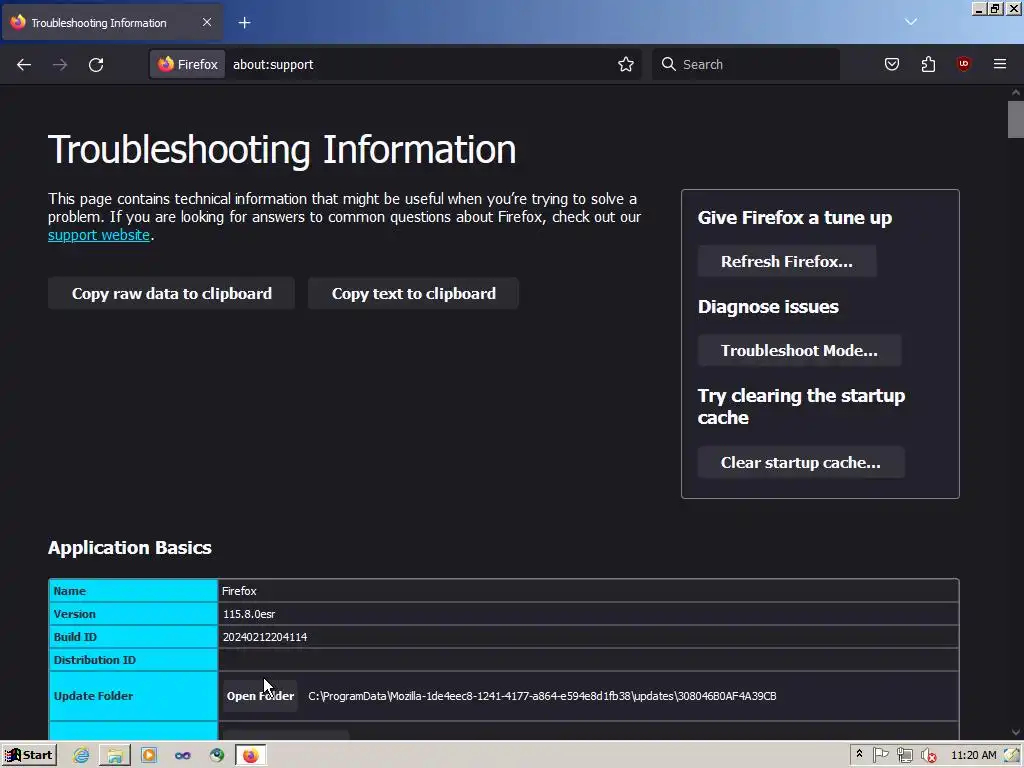Click the Application Basics heading

pyautogui.click(x=129, y=547)
